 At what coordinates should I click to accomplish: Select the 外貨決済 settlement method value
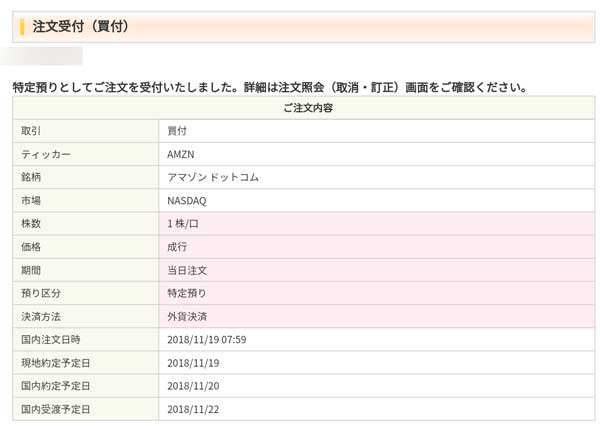tap(187, 316)
